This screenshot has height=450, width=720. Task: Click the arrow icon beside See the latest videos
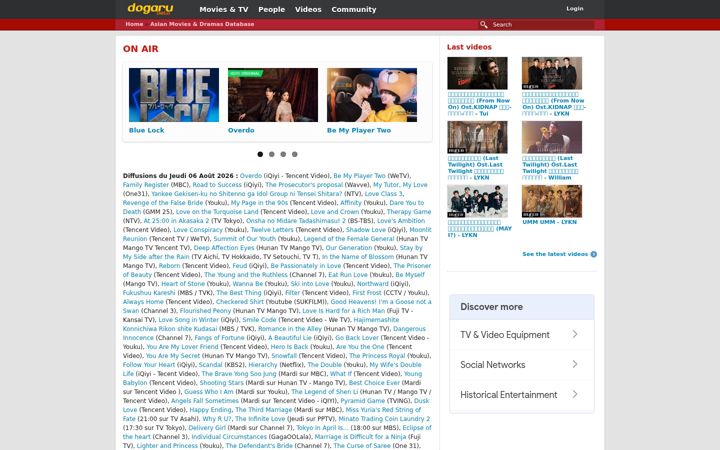click(594, 254)
